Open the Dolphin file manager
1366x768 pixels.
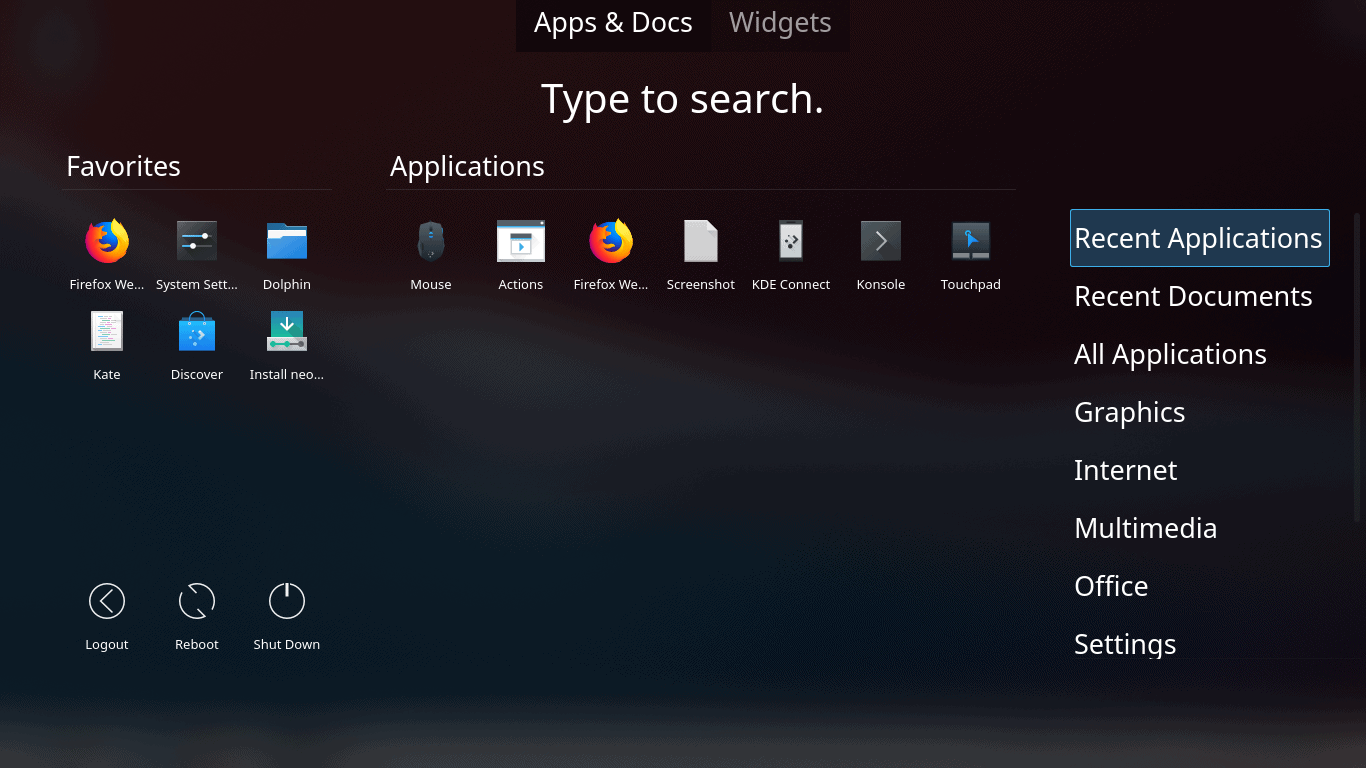click(x=287, y=242)
